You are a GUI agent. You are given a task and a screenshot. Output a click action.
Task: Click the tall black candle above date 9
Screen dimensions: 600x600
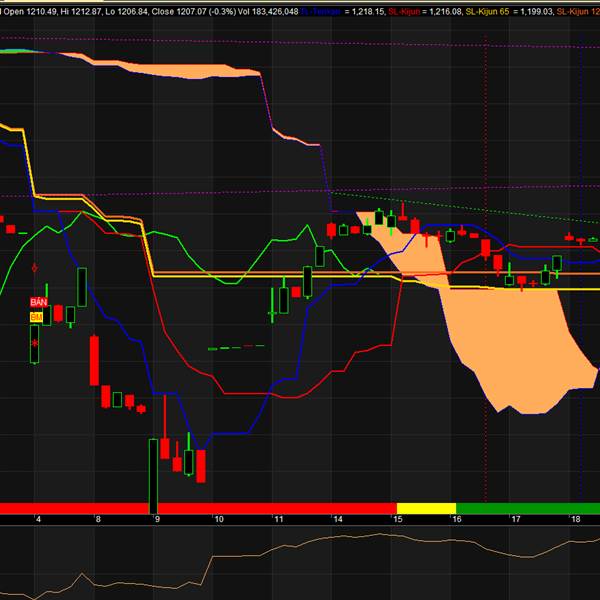153,476
